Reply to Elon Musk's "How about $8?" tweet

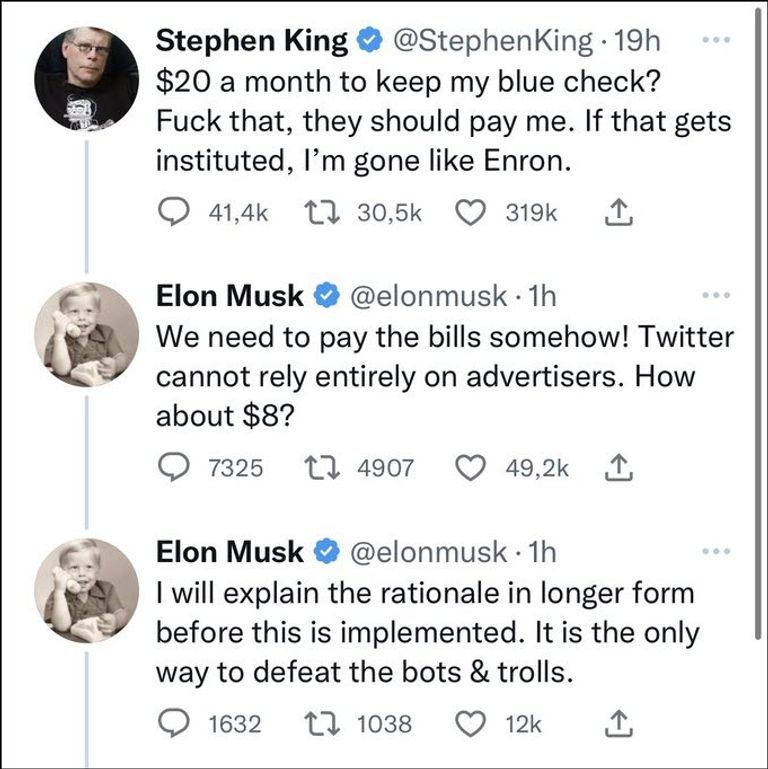click(x=176, y=467)
